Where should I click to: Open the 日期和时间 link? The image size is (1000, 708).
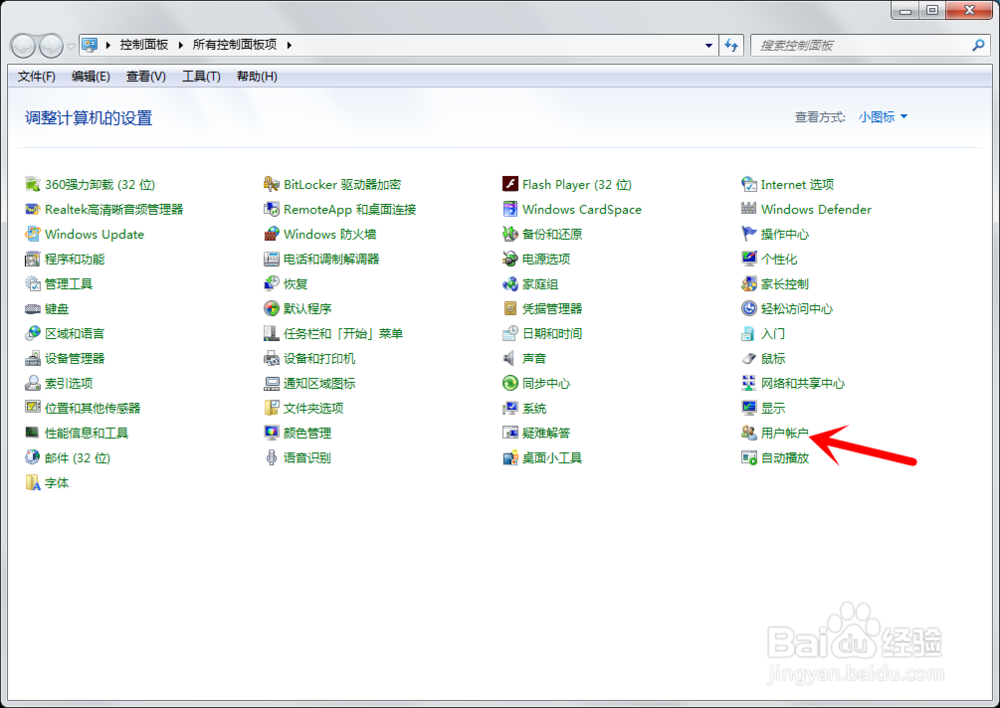click(552, 334)
